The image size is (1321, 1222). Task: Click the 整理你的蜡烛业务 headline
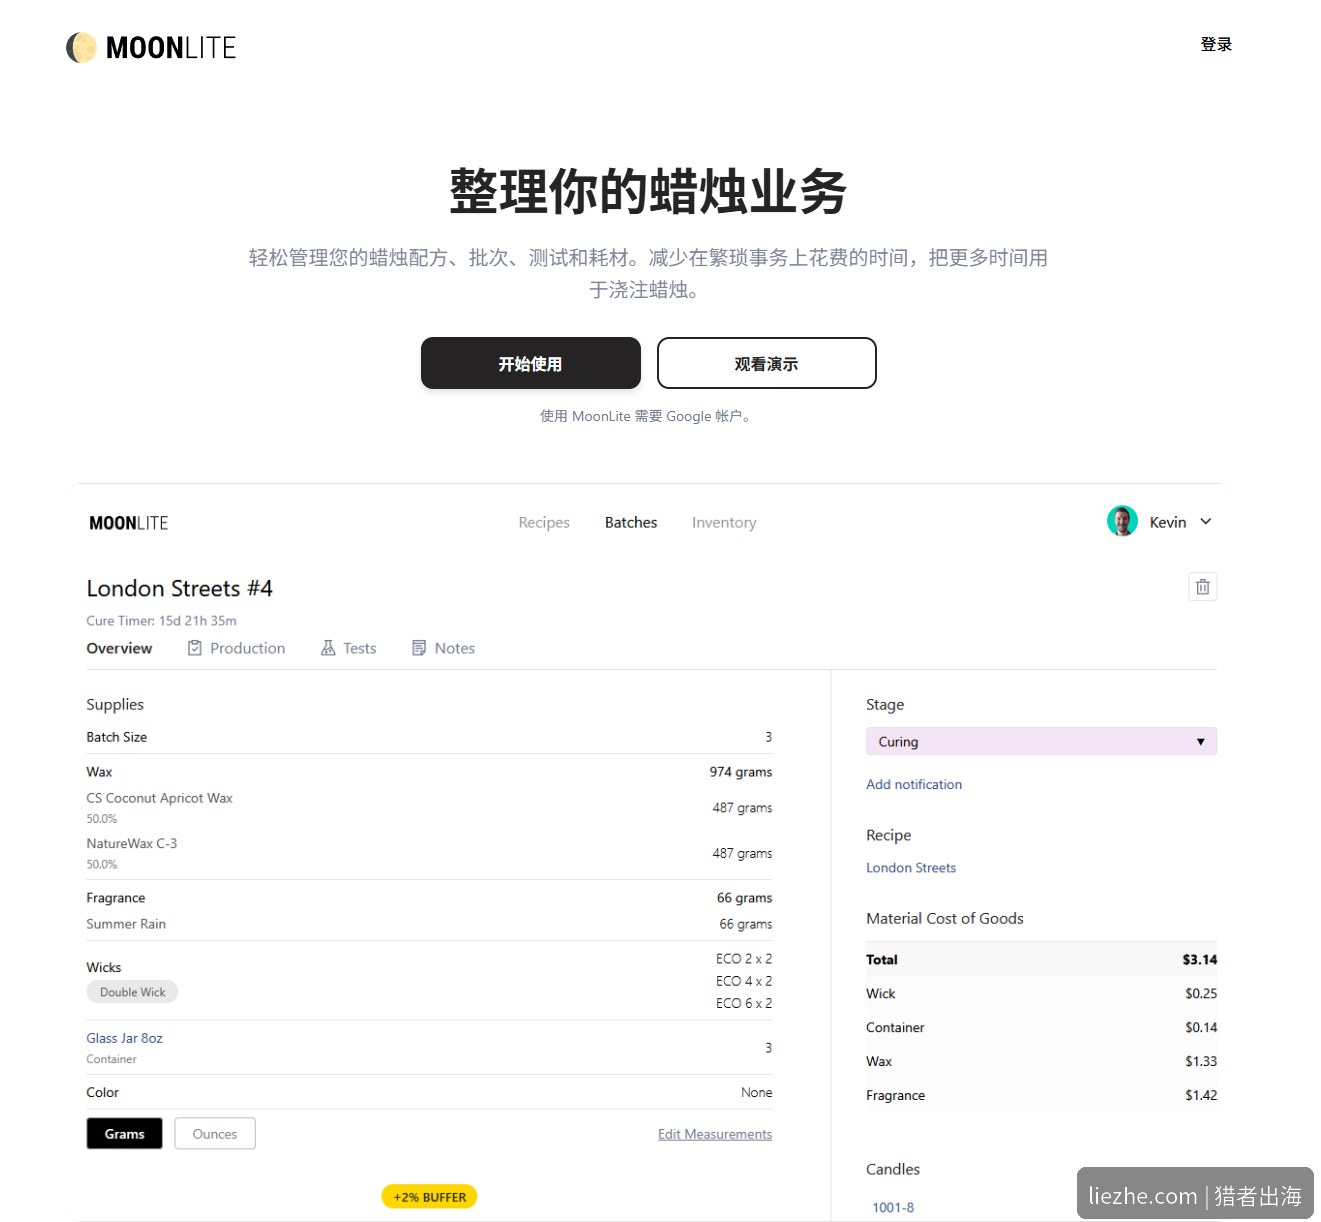coord(648,191)
